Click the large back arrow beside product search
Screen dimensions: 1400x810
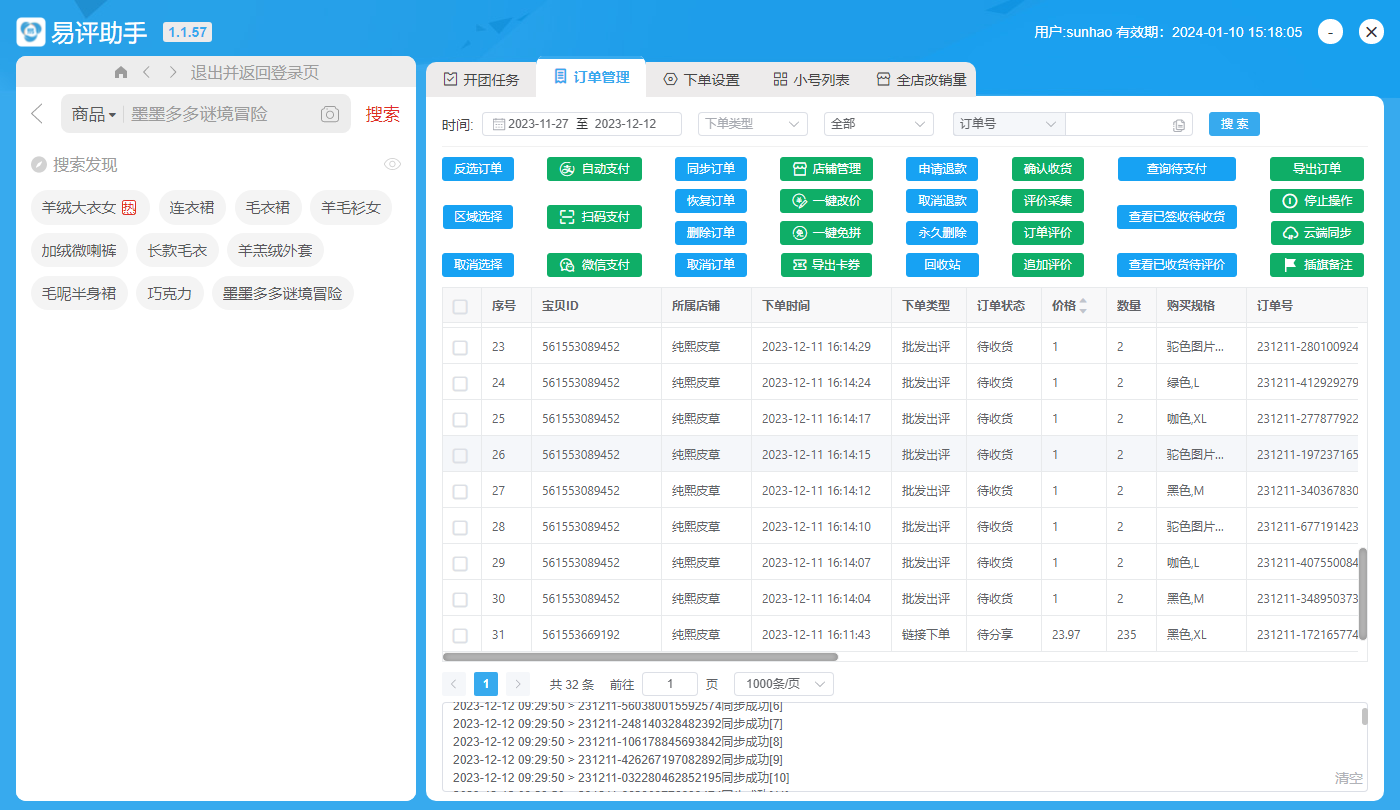pos(37,114)
